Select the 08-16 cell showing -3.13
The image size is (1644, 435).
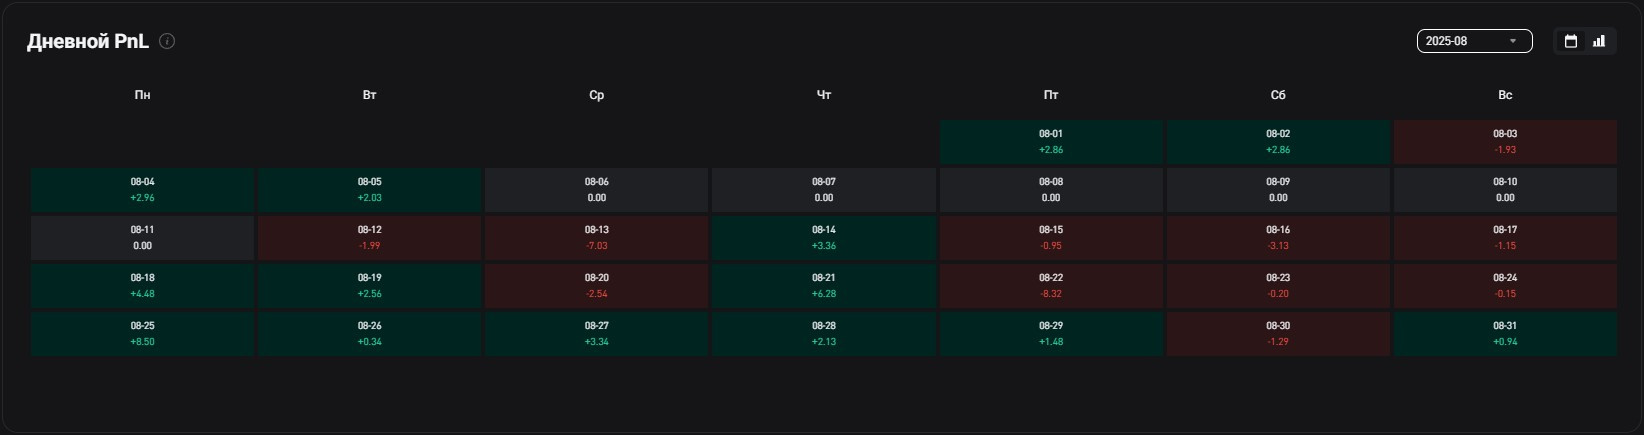[x=1278, y=238]
